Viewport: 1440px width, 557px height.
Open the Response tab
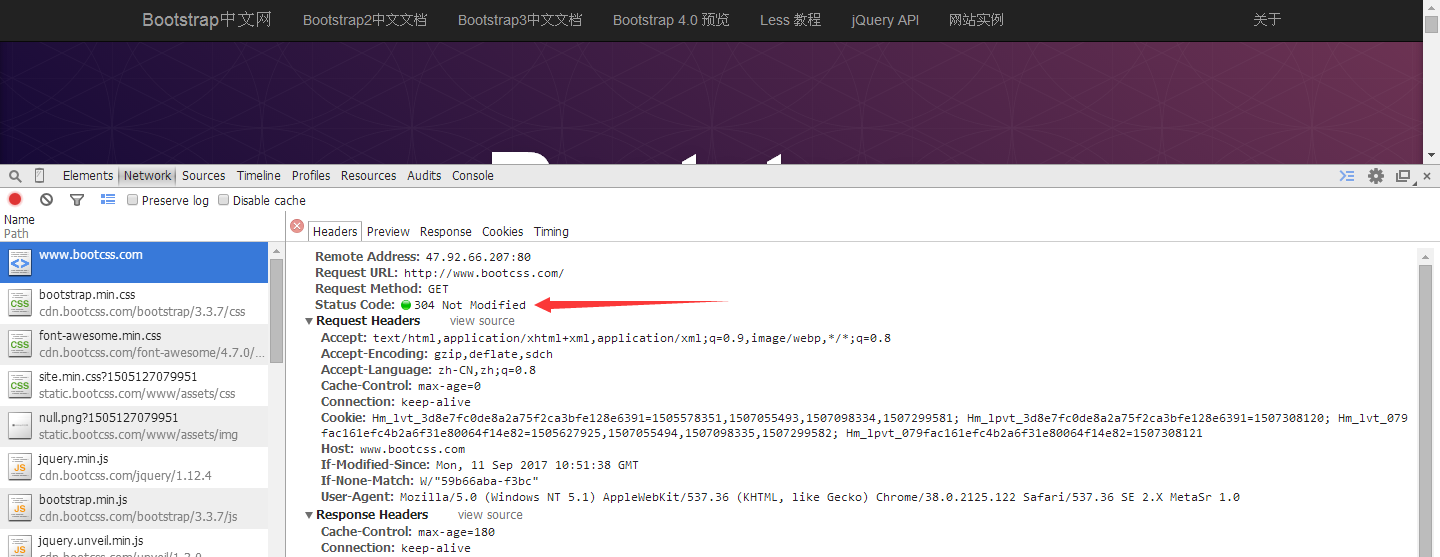[446, 232]
